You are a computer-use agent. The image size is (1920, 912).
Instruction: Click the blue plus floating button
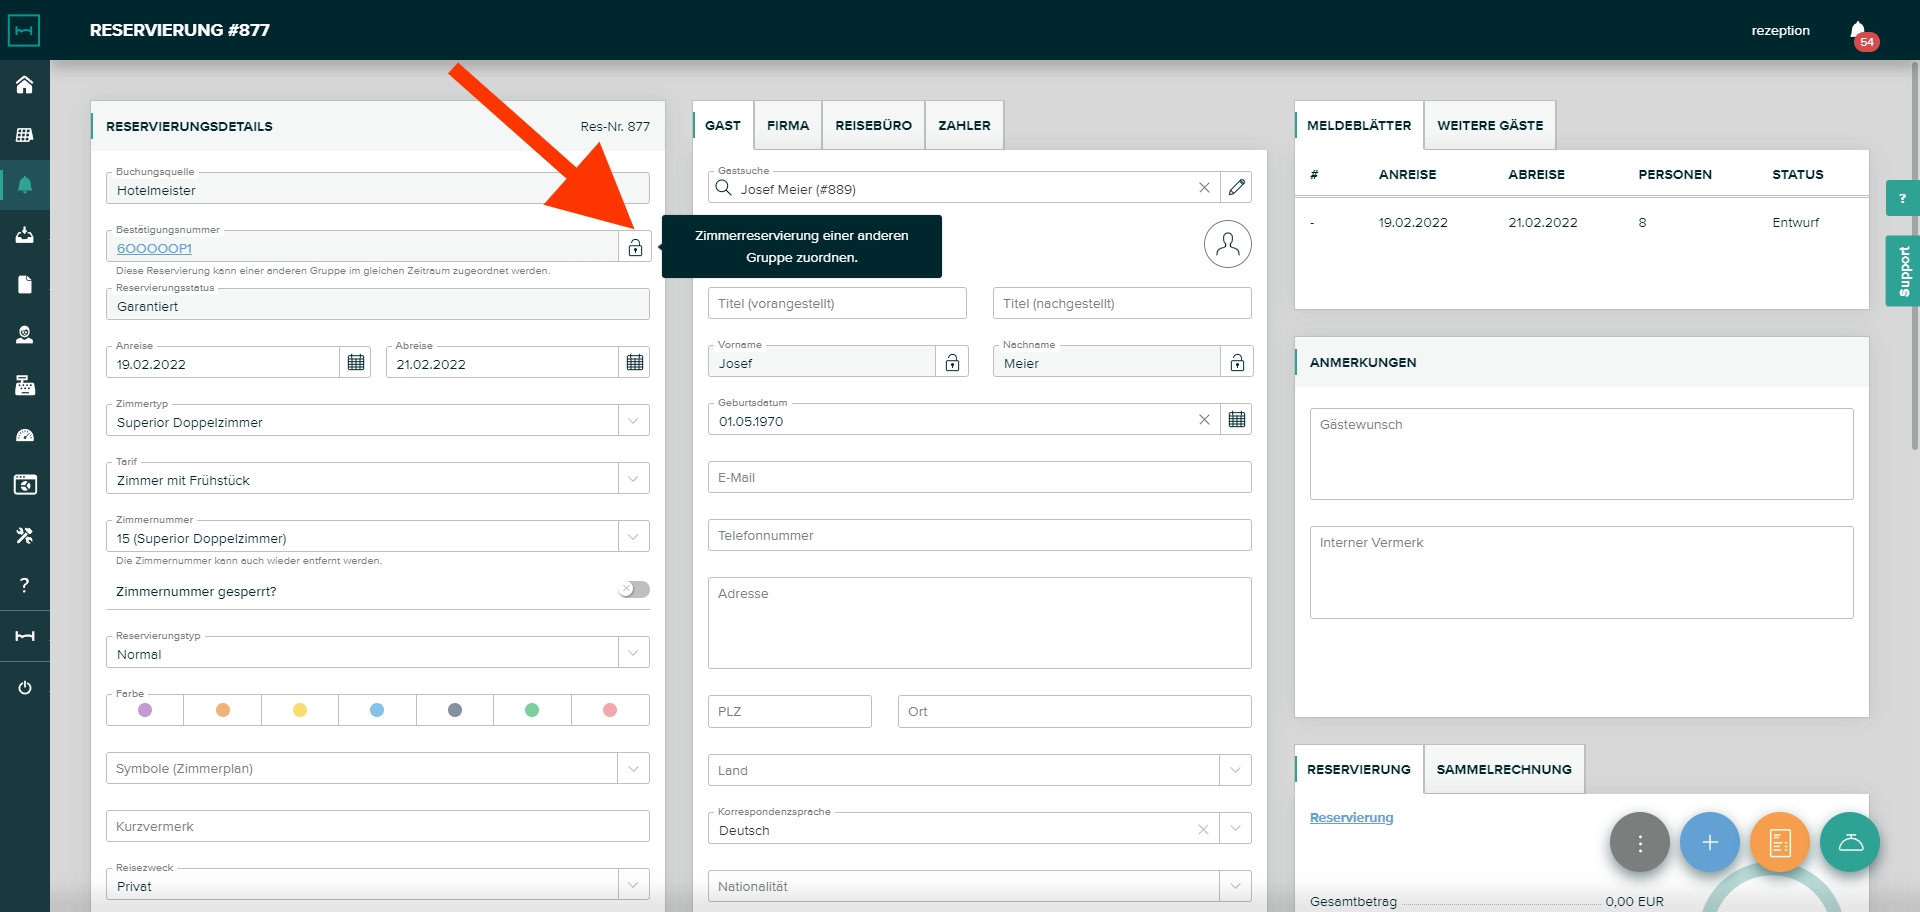click(x=1709, y=842)
